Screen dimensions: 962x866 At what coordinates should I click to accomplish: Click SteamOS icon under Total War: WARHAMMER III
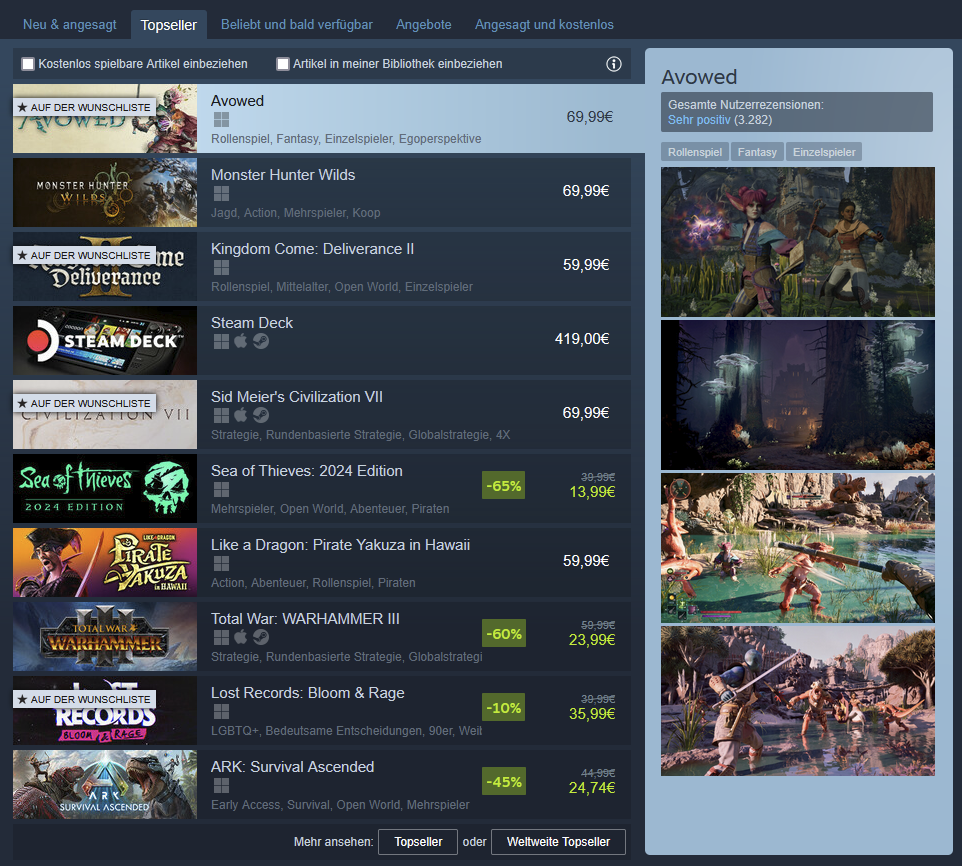(261, 638)
